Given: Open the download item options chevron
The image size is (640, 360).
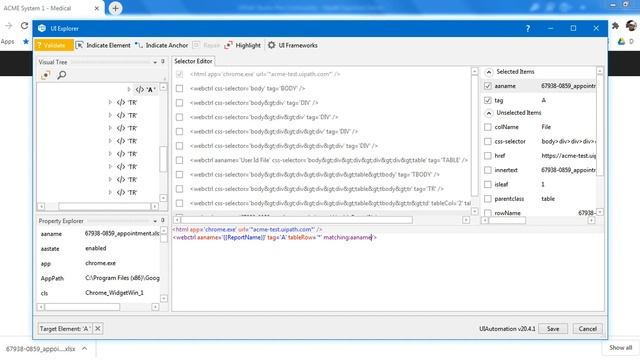Looking at the screenshot, I should [x=84, y=349].
